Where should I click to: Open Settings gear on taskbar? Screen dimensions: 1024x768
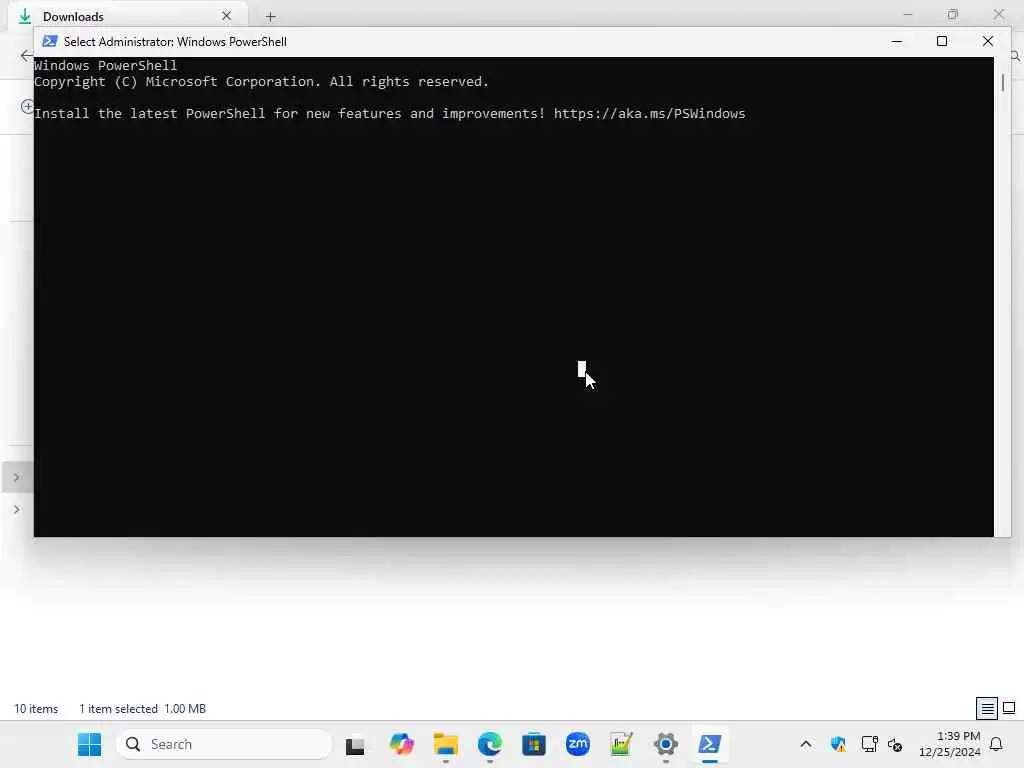point(665,744)
